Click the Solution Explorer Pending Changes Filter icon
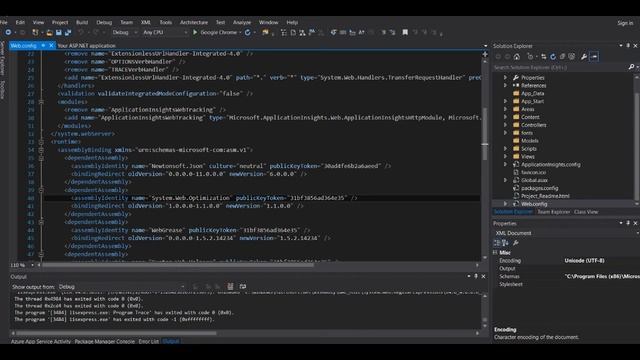640x360 pixels. [530, 57]
